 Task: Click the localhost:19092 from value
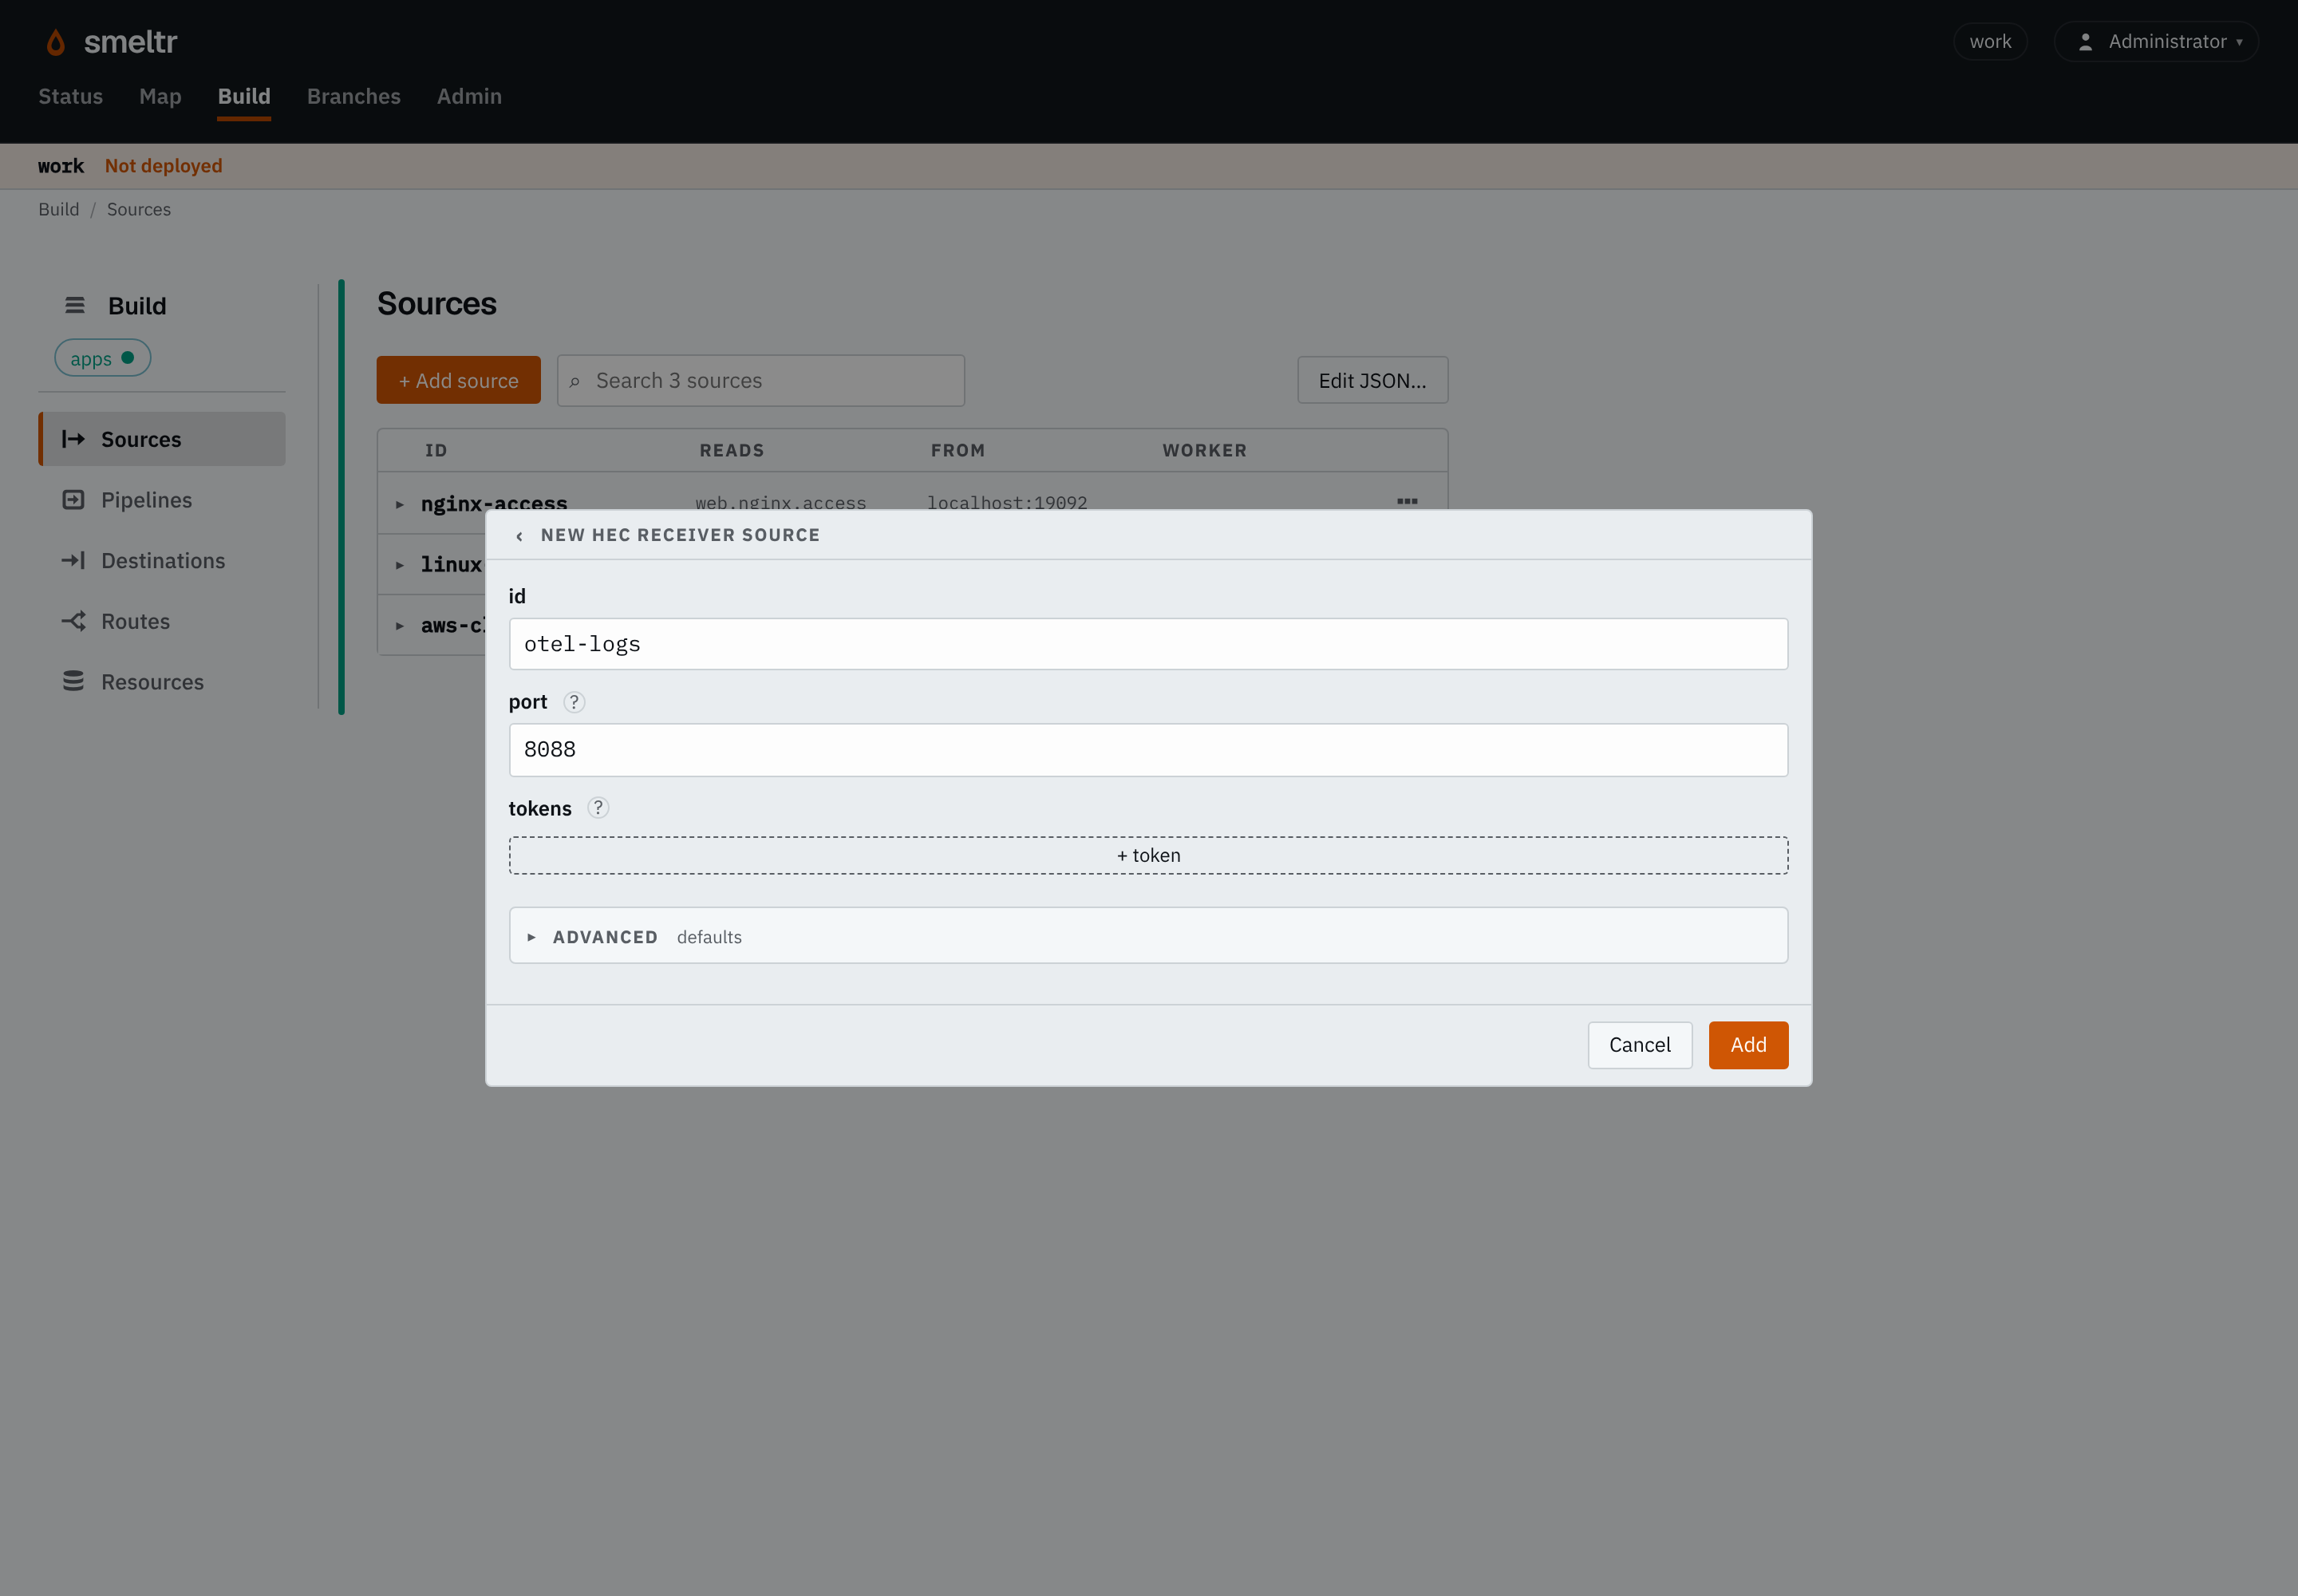click(x=1007, y=503)
